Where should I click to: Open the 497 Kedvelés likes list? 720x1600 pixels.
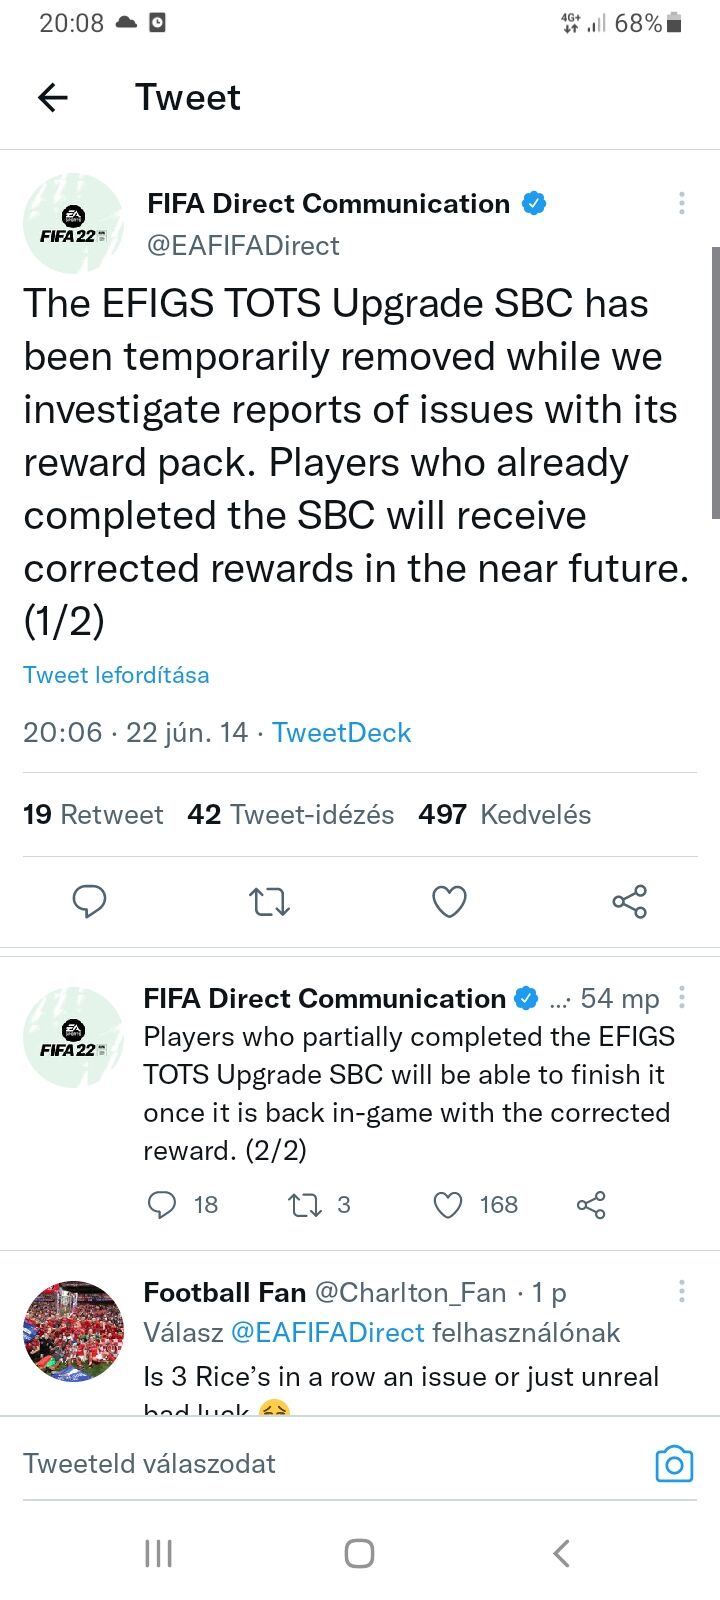click(504, 815)
